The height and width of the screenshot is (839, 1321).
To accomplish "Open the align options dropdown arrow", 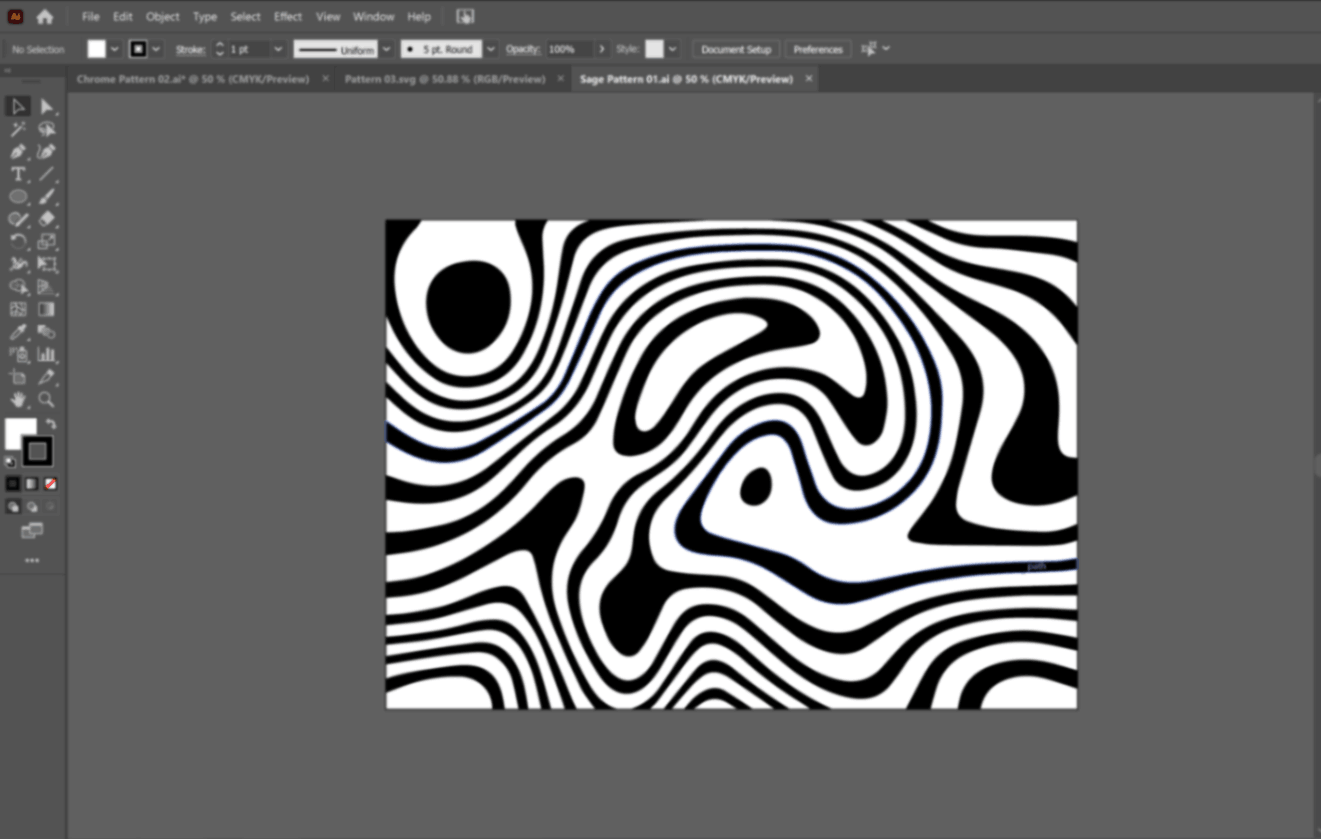I will pos(886,49).
